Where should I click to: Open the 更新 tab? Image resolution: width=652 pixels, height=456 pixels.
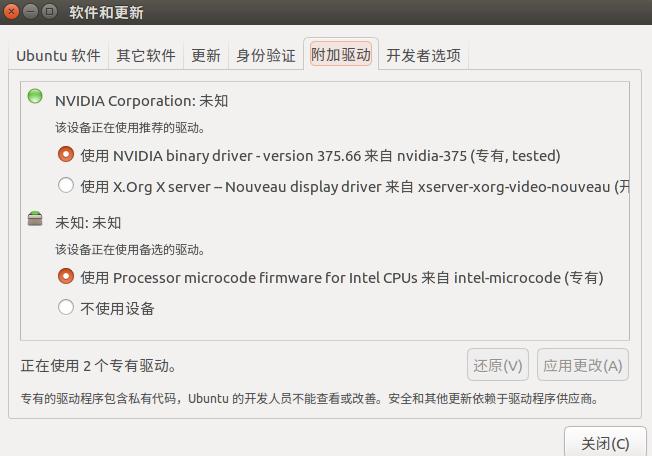click(206, 55)
